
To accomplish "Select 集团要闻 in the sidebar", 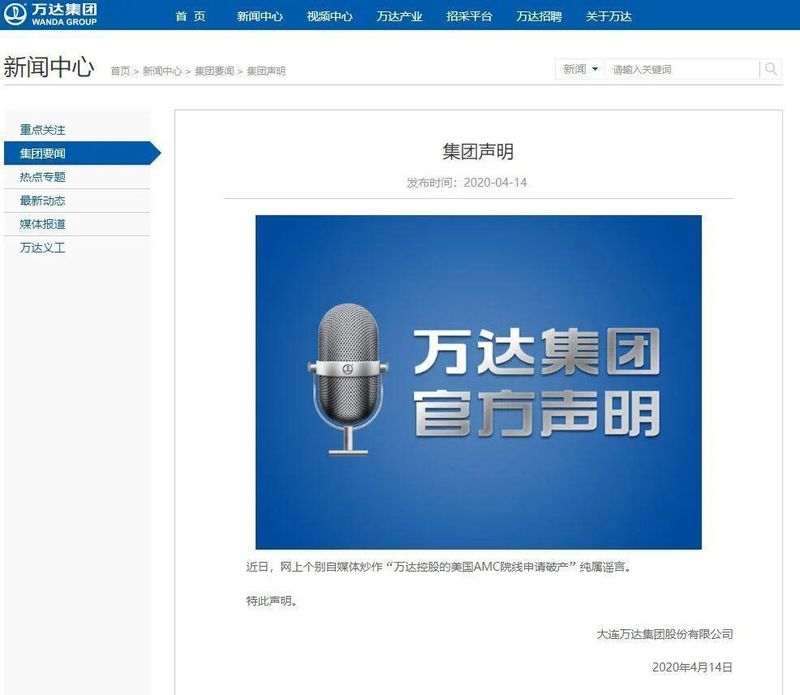I will tap(82, 153).
